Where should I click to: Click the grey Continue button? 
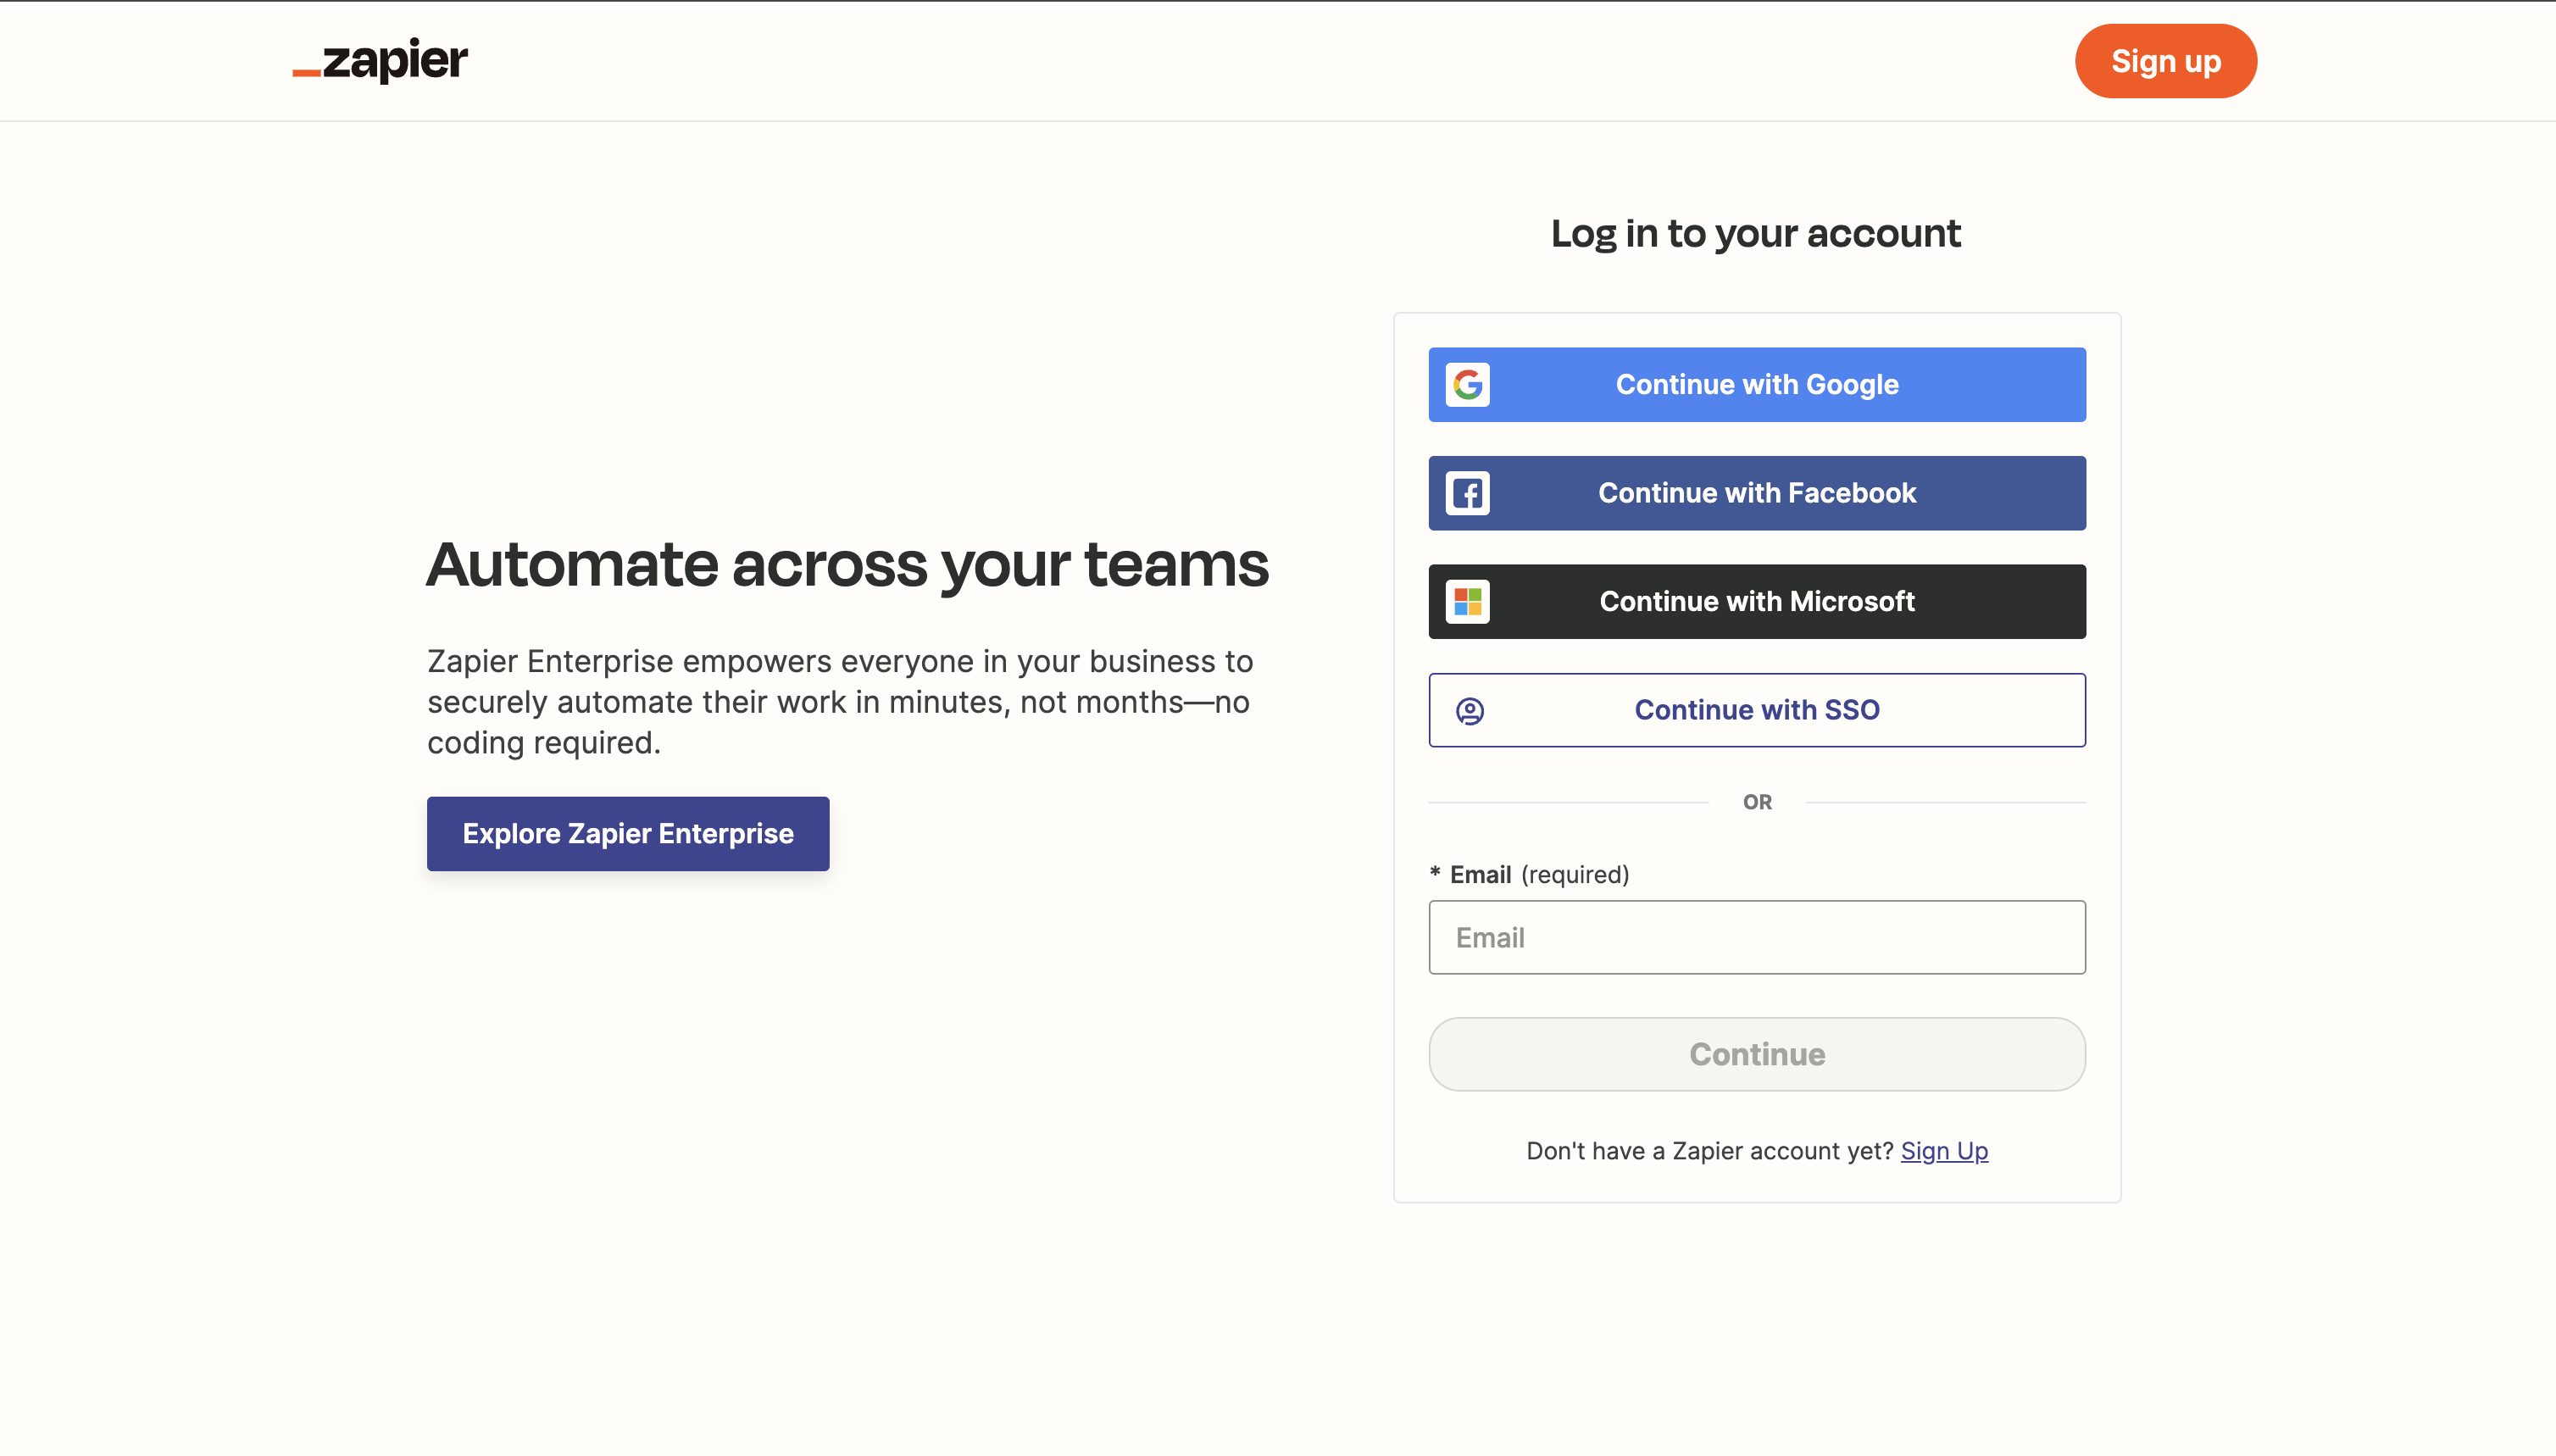pyautogui.click(x=1756, y=1054)
